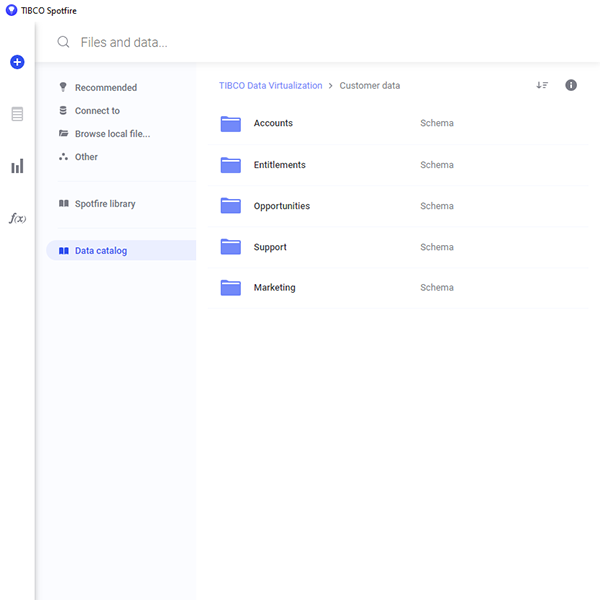Screen dimensions: 600x600
Task: Select Data catalog in sidebar
Action: pyautogui.click(x=121, y=250)
